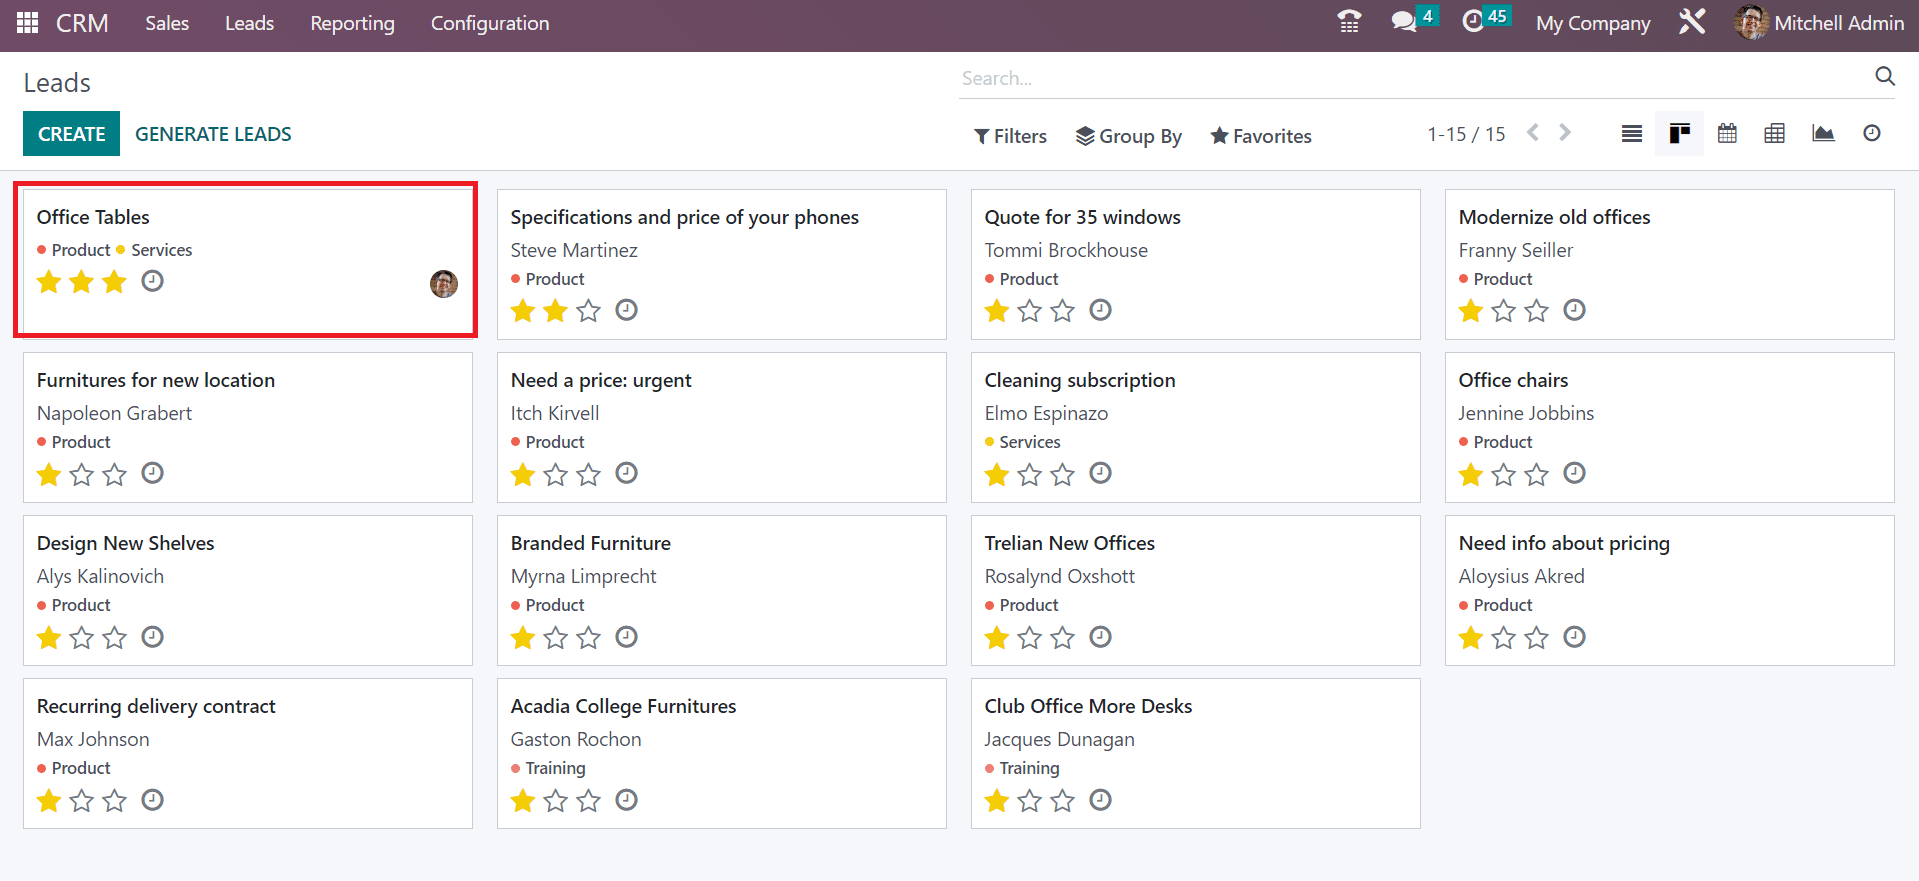
Task: Open the VoIP phone icon
Action: [1349, 22]
